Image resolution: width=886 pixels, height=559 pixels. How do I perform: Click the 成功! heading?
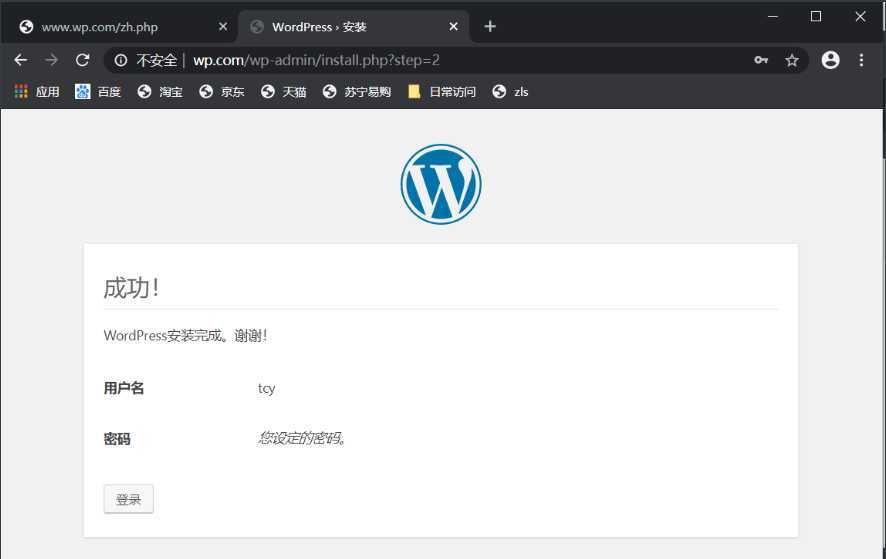pyautogui.click(x=131, y=288)
